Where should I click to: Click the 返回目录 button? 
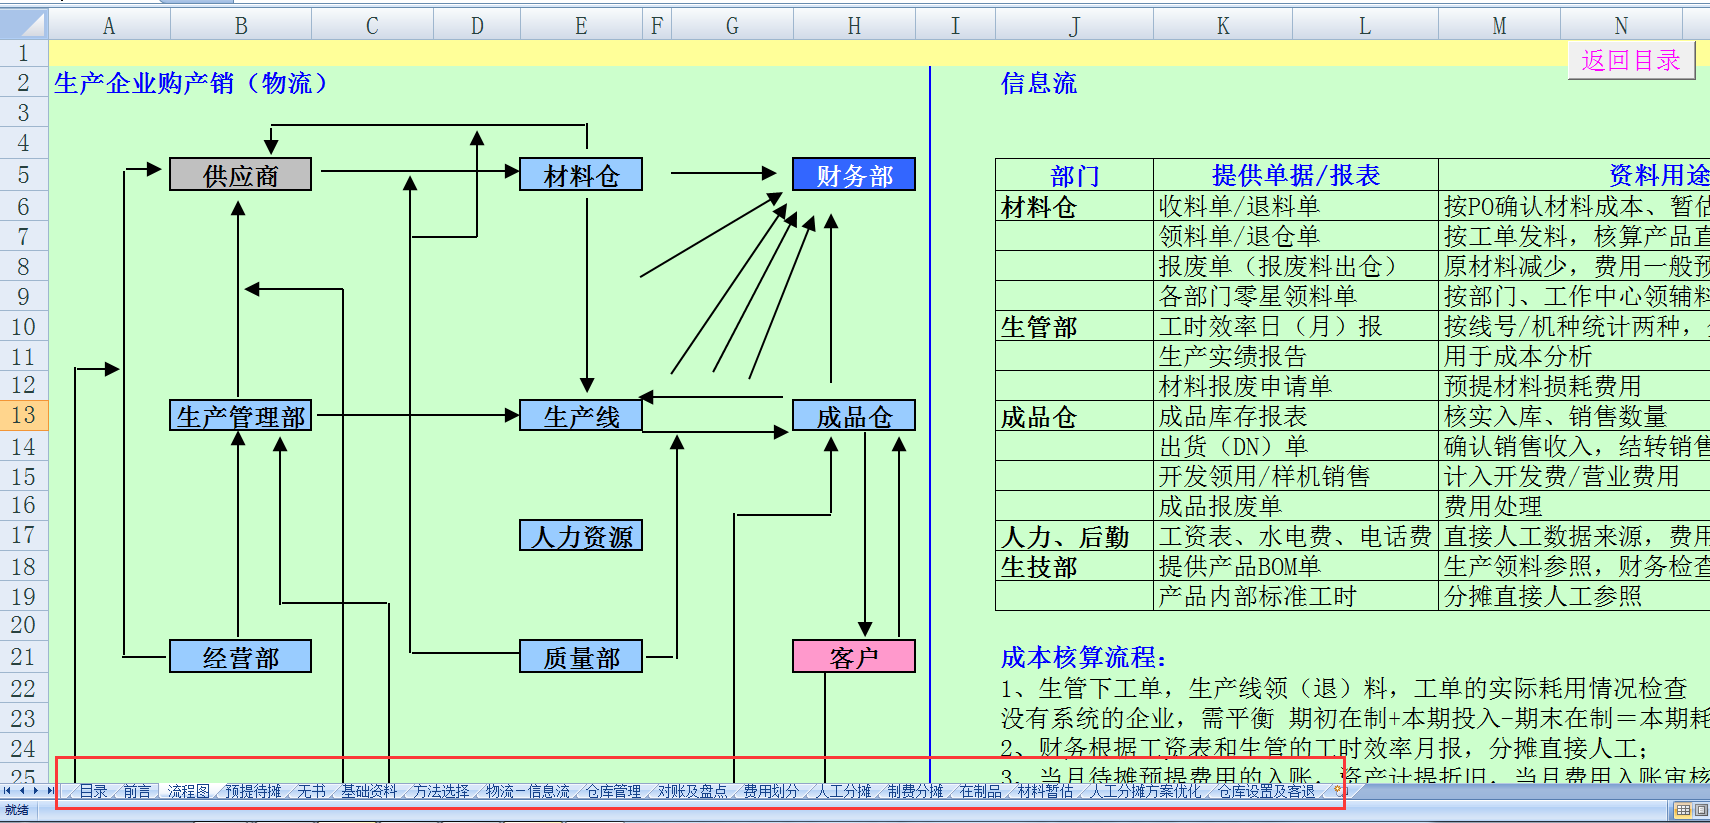[1631, 60]
